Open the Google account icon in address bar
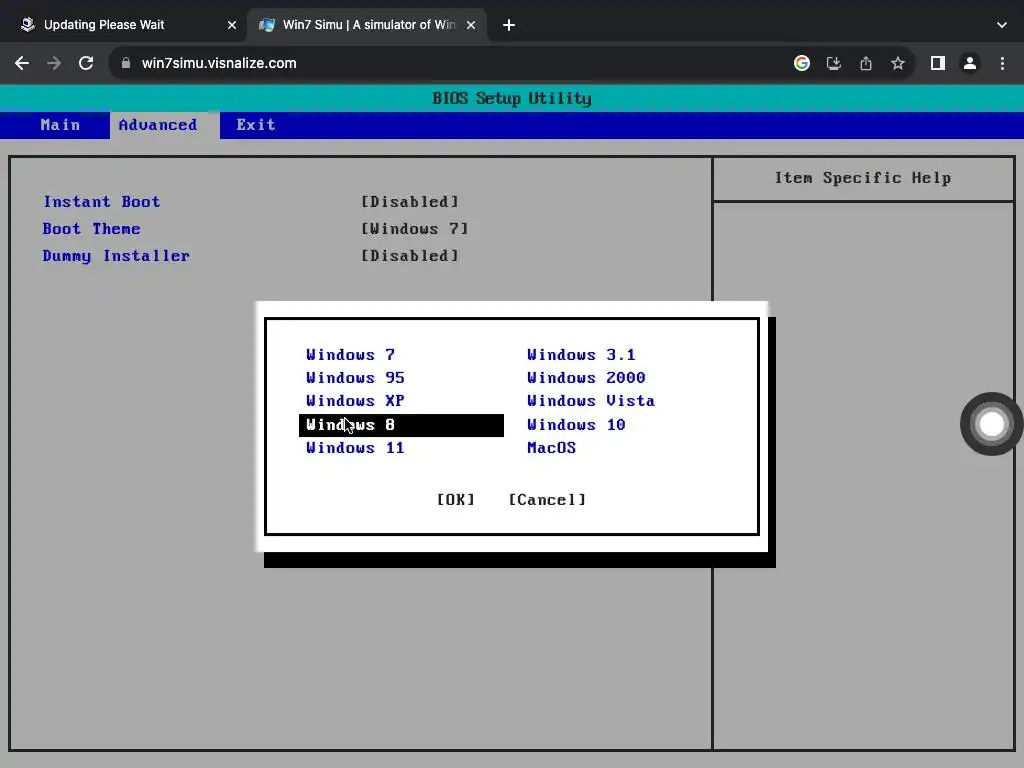1024x768 pixels. pyautogui.click(x=801, y=63)
